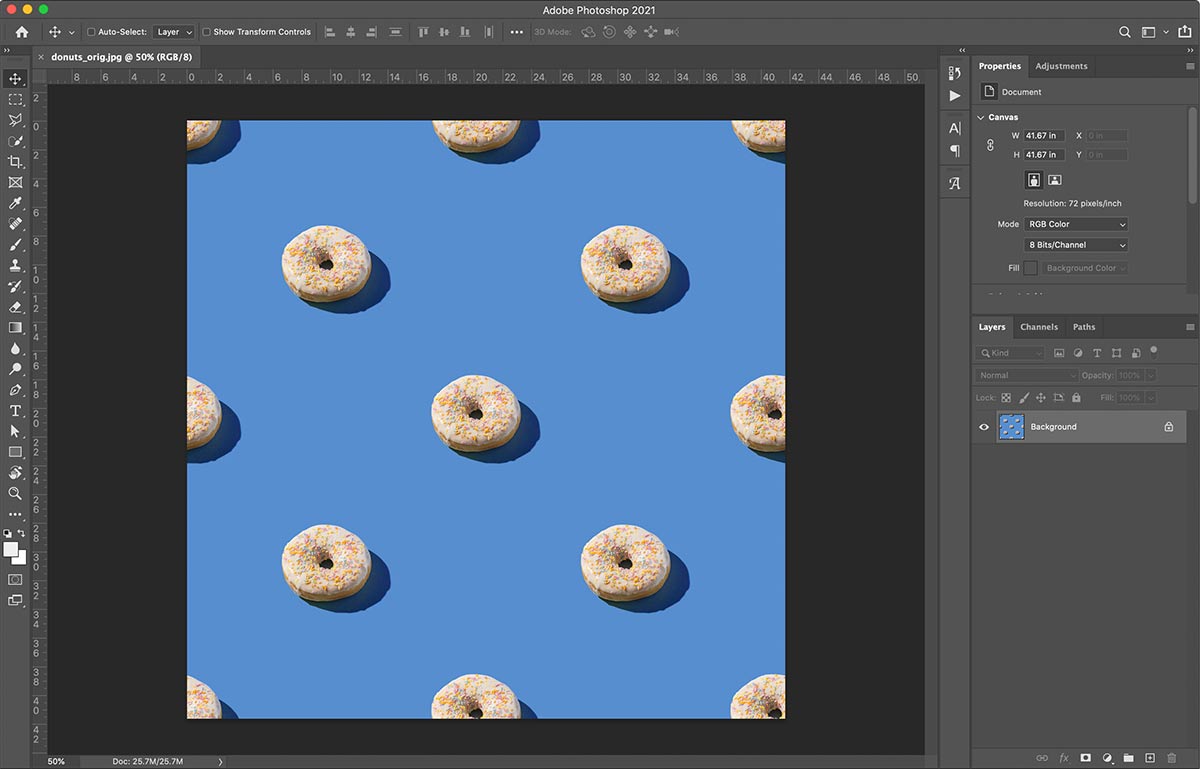Hide the Background layer

pyautogui.click(x=983, y=426)
